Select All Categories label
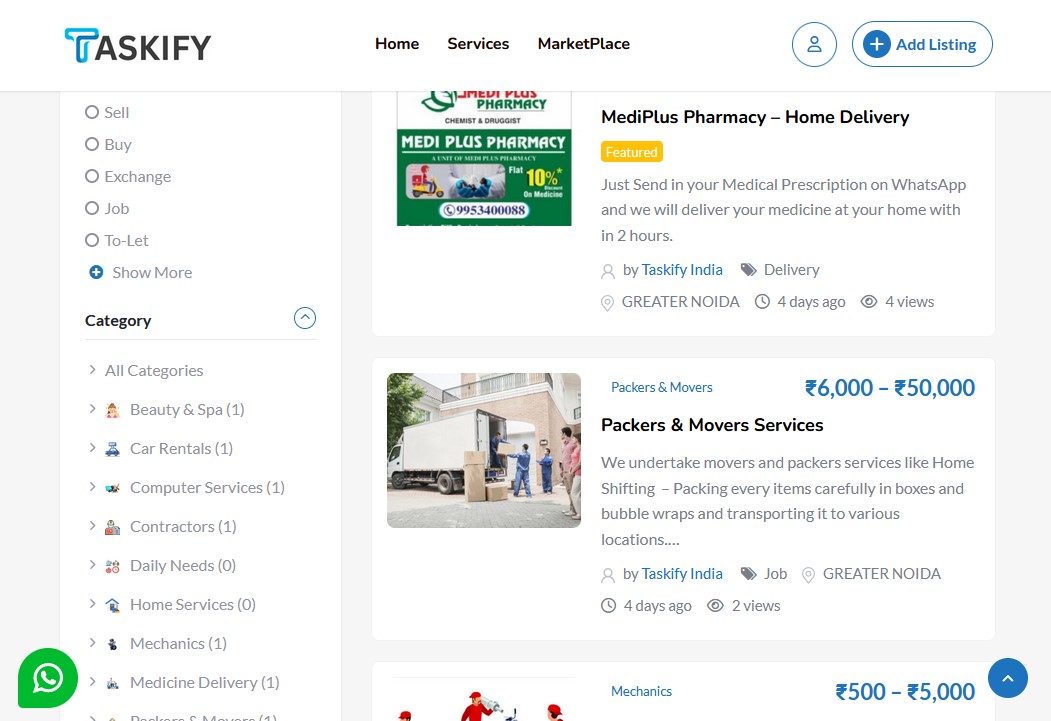 pyautogui.click(x=153, y=371)
